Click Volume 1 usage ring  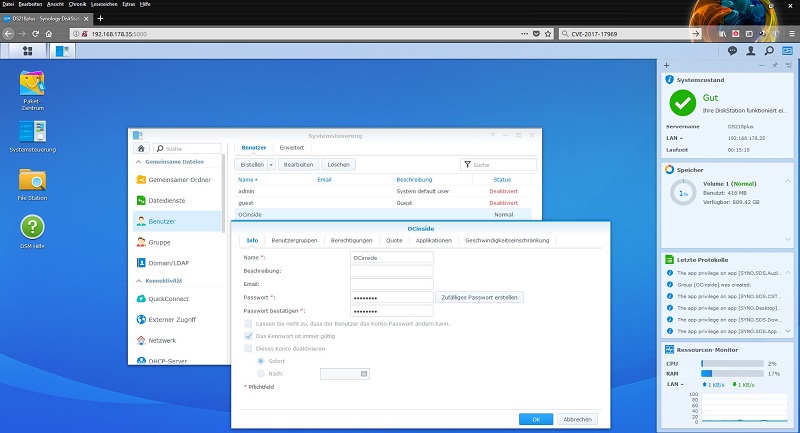[x=683, y=193]
